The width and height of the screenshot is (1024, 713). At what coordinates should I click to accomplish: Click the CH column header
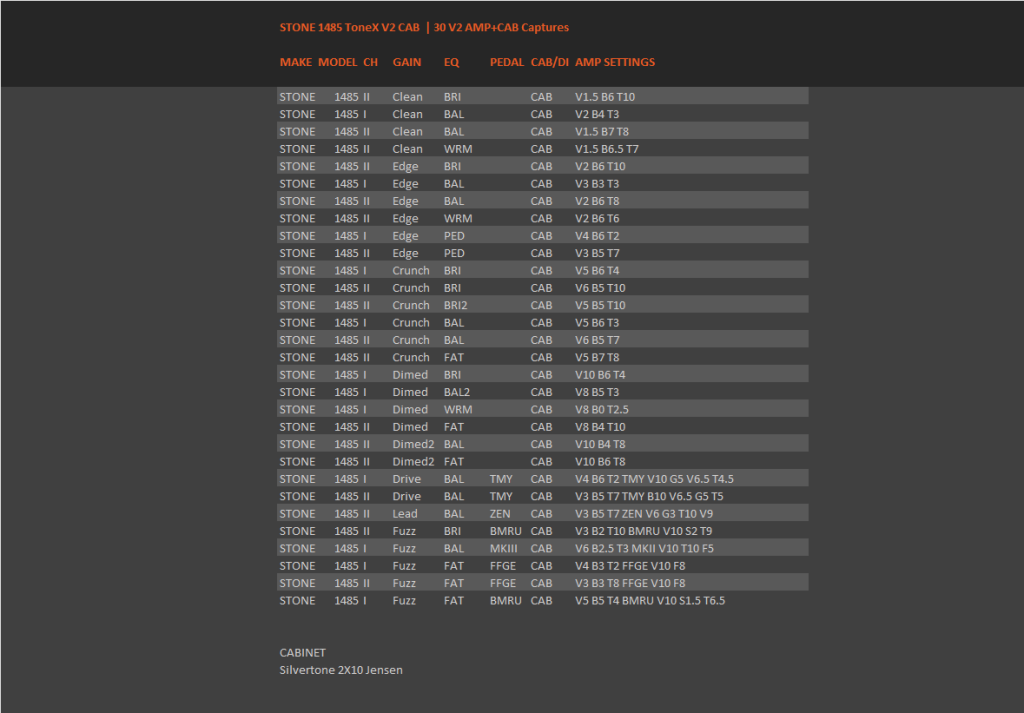(x=370, y=62)
